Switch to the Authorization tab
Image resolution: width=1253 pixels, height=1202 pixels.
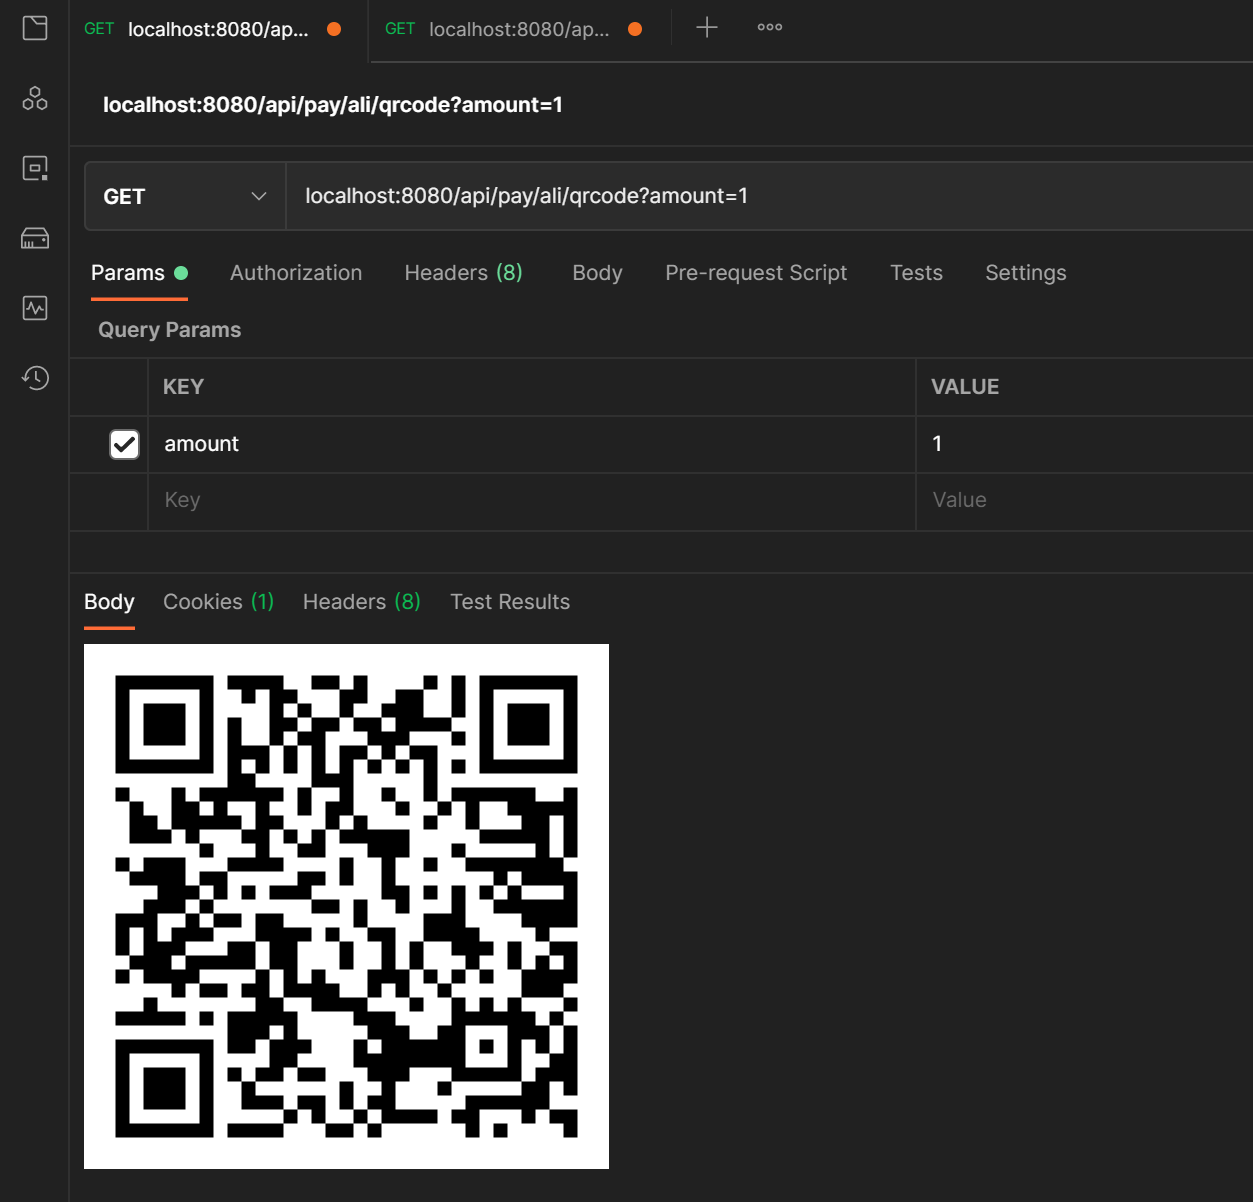point(296,272)
